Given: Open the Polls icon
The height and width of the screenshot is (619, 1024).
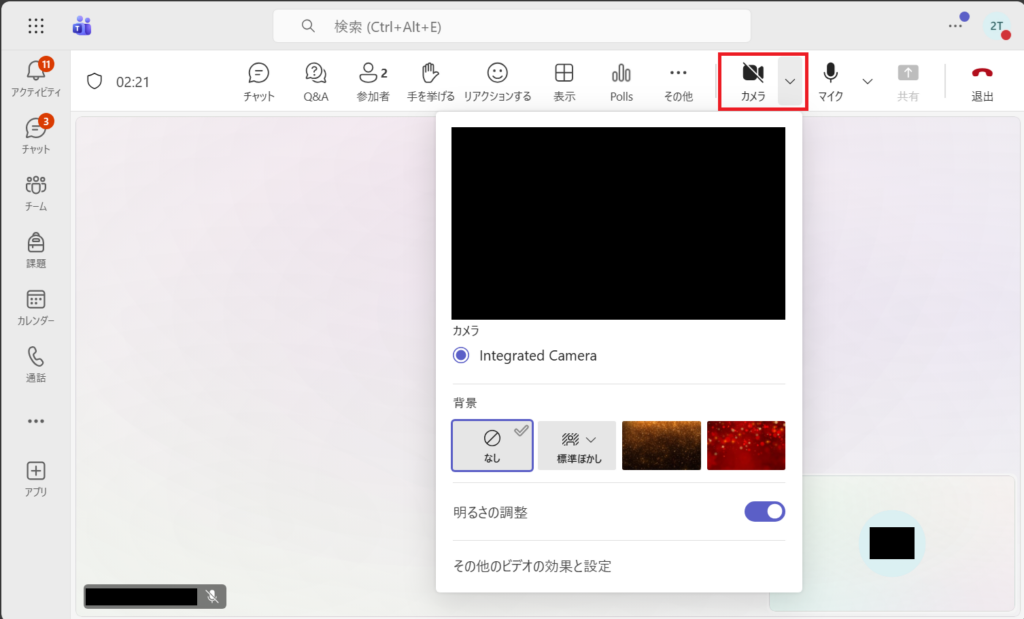Looking at the screenshot, I should (x=621, y=81).
